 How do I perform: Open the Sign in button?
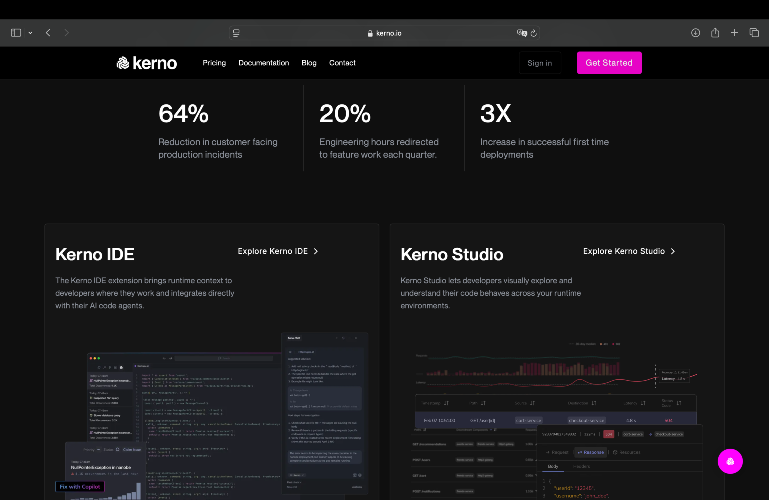pyautogui.click(x=539, y=63)
